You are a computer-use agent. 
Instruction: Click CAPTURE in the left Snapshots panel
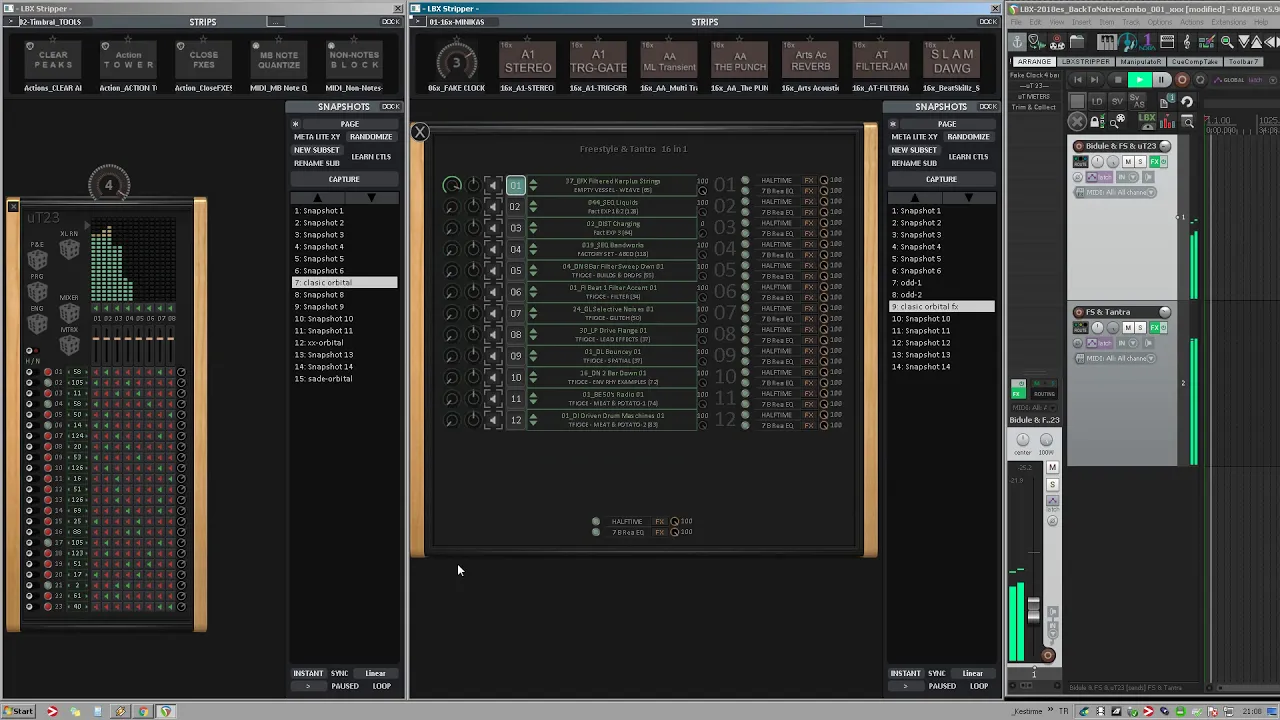344,180
